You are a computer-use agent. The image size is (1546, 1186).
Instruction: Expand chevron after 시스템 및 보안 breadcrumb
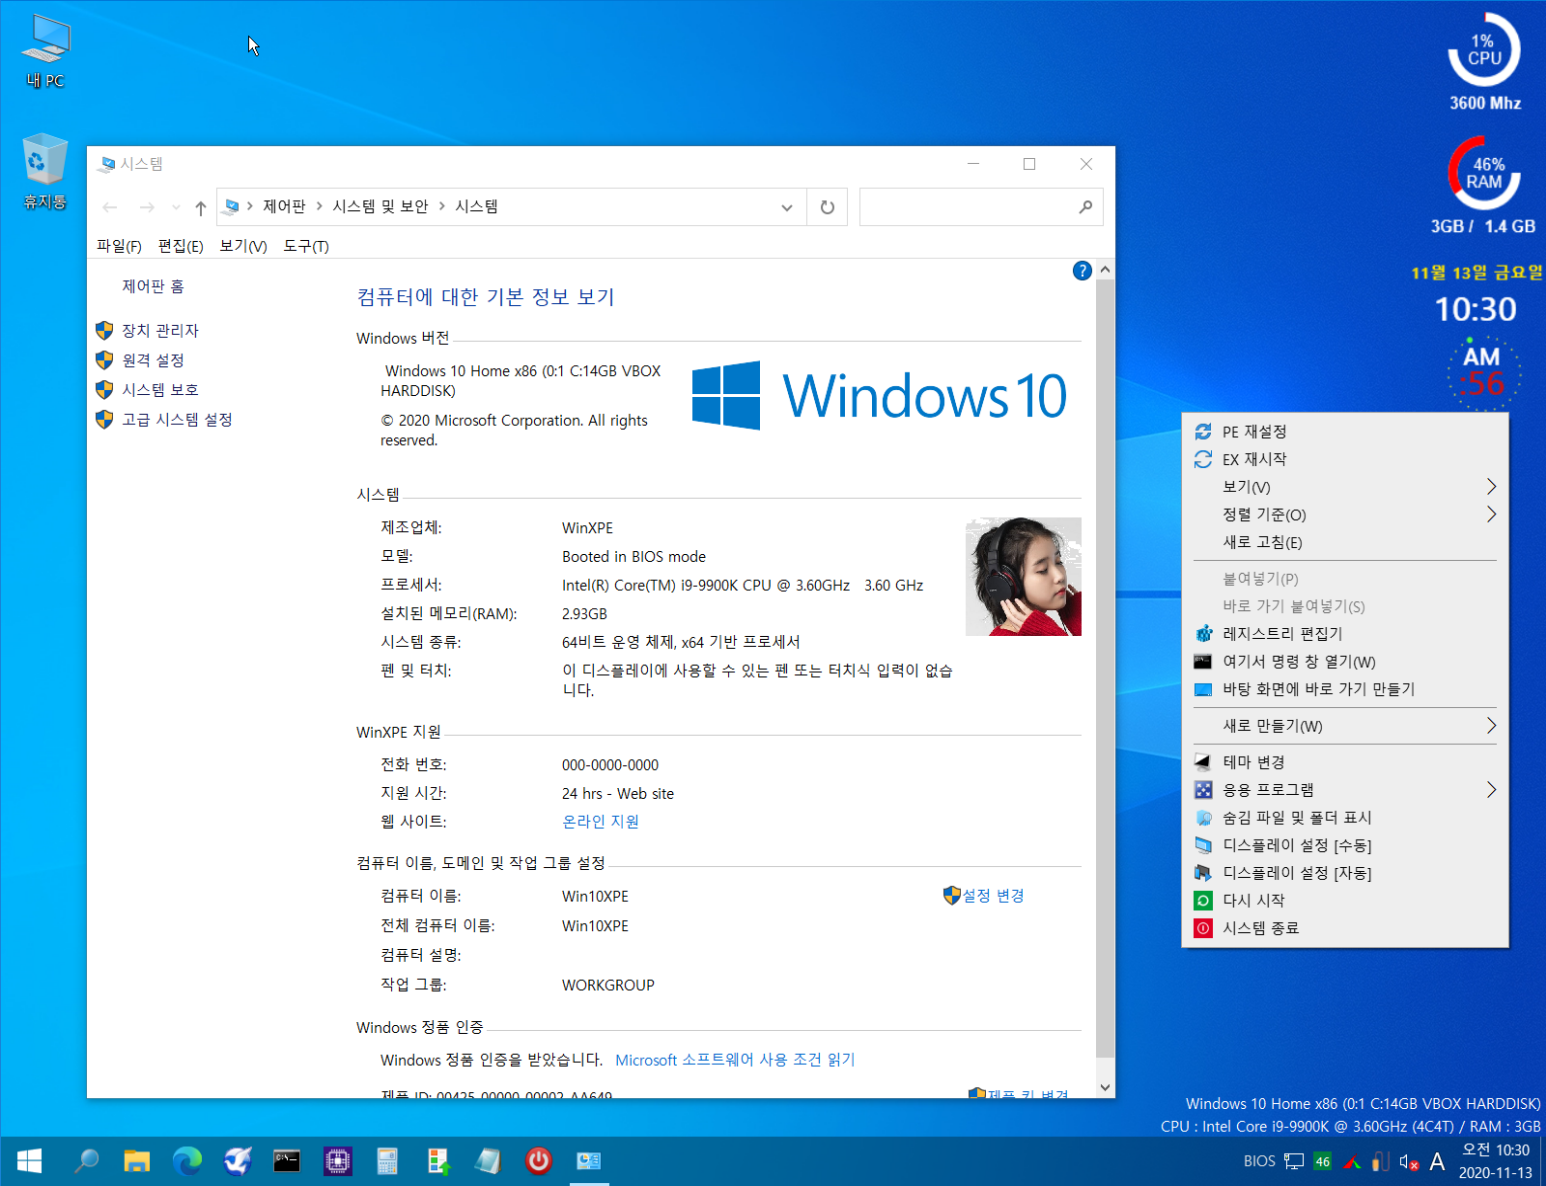442,206
